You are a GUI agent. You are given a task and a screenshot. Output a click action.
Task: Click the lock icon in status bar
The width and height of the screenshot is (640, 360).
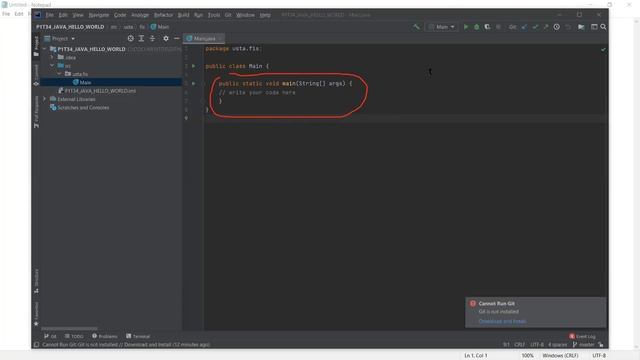pos(600,344)
